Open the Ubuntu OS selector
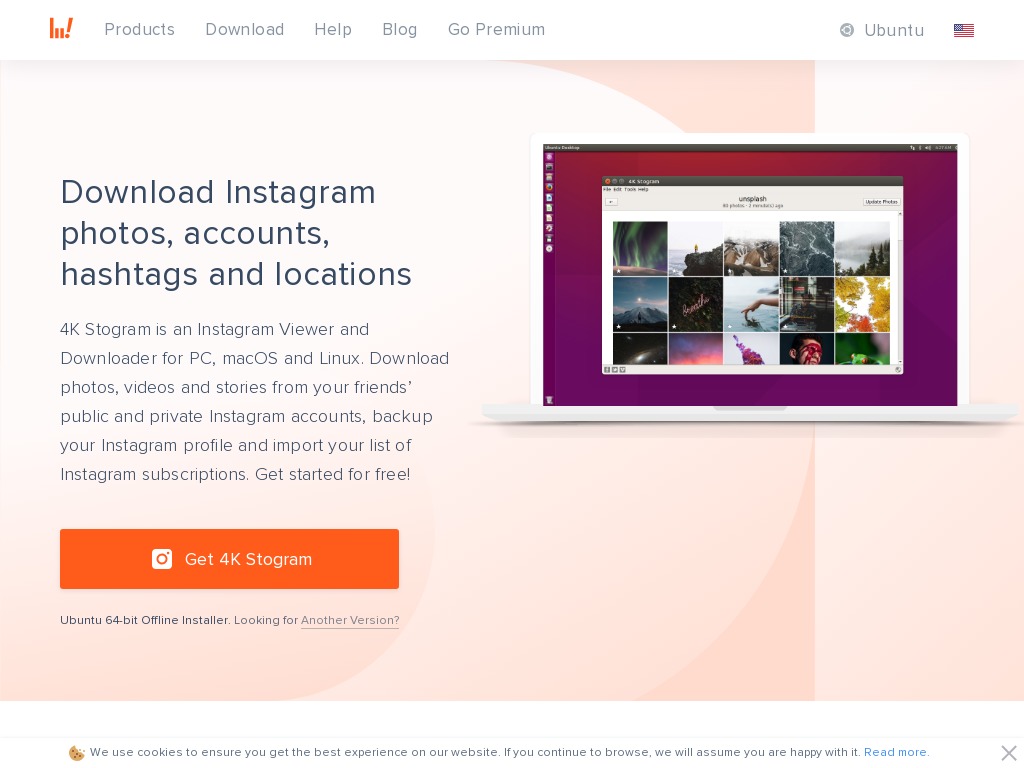The height and width of the screenshot is (768, 1024). (882, 30)
